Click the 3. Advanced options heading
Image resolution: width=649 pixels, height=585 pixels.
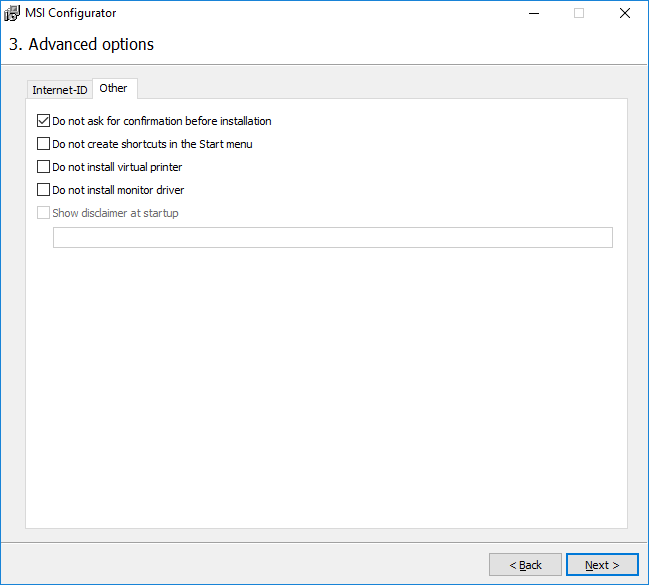81,44
